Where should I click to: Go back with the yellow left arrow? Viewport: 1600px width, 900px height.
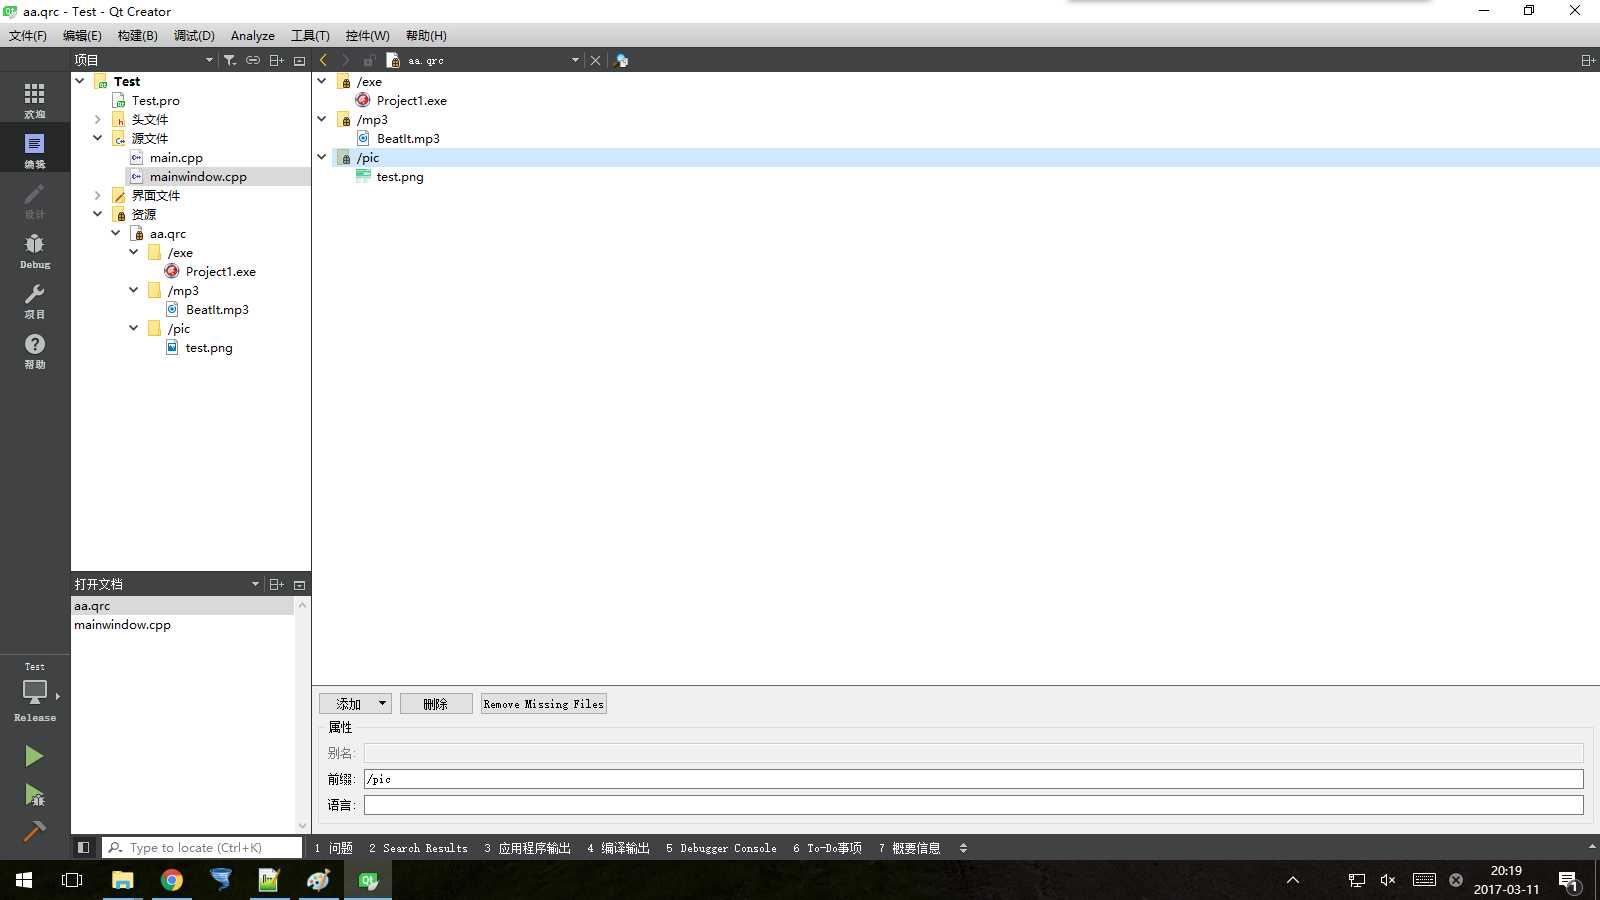324,60
